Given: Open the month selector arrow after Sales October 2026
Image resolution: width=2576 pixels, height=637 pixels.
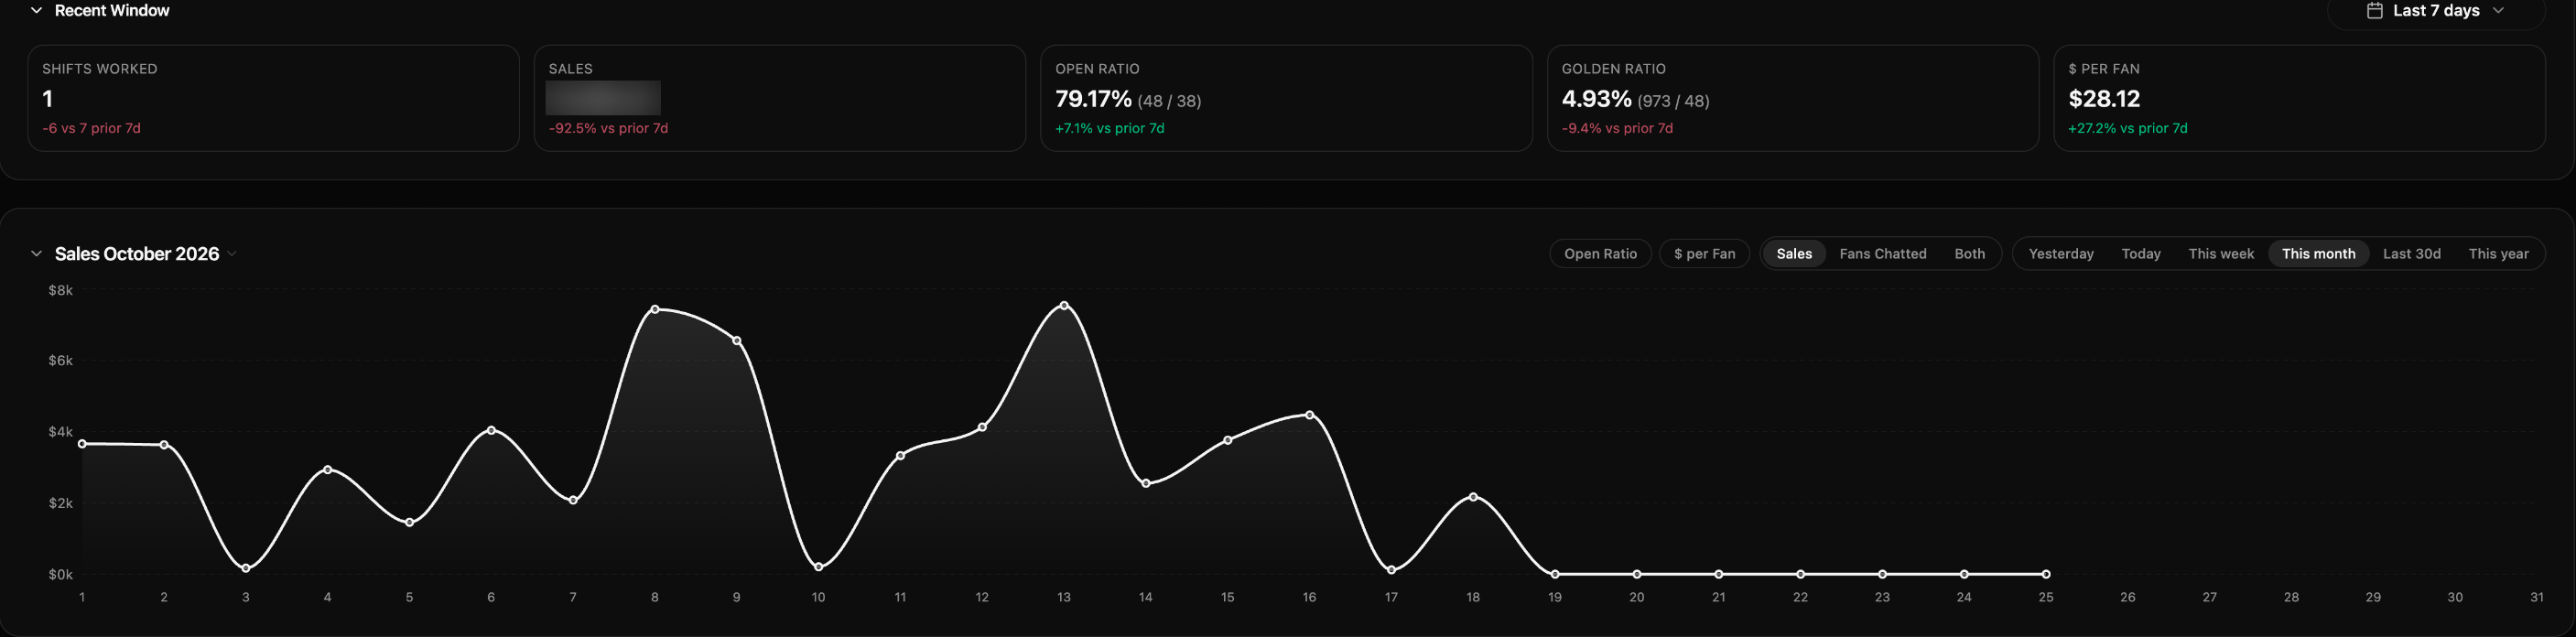Looking at the screenshot, I should click(x=232, y=254).
